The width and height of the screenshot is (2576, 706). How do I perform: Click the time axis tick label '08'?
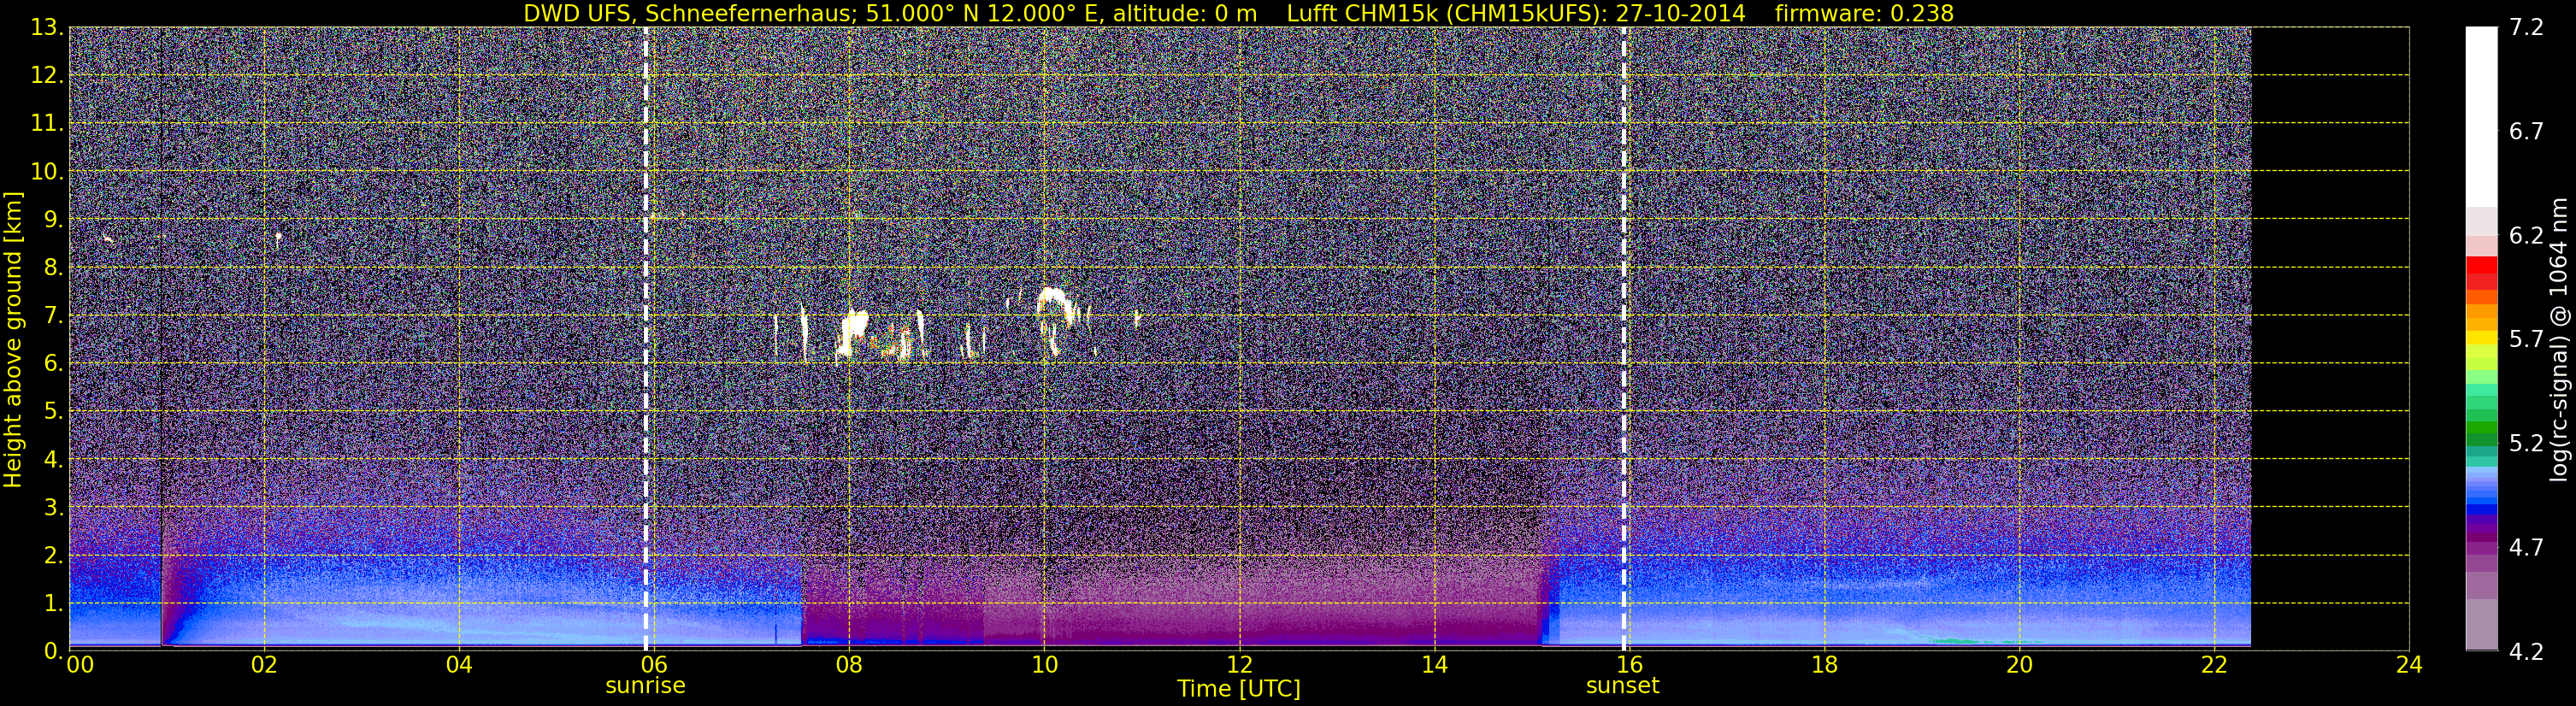[849, 665]
